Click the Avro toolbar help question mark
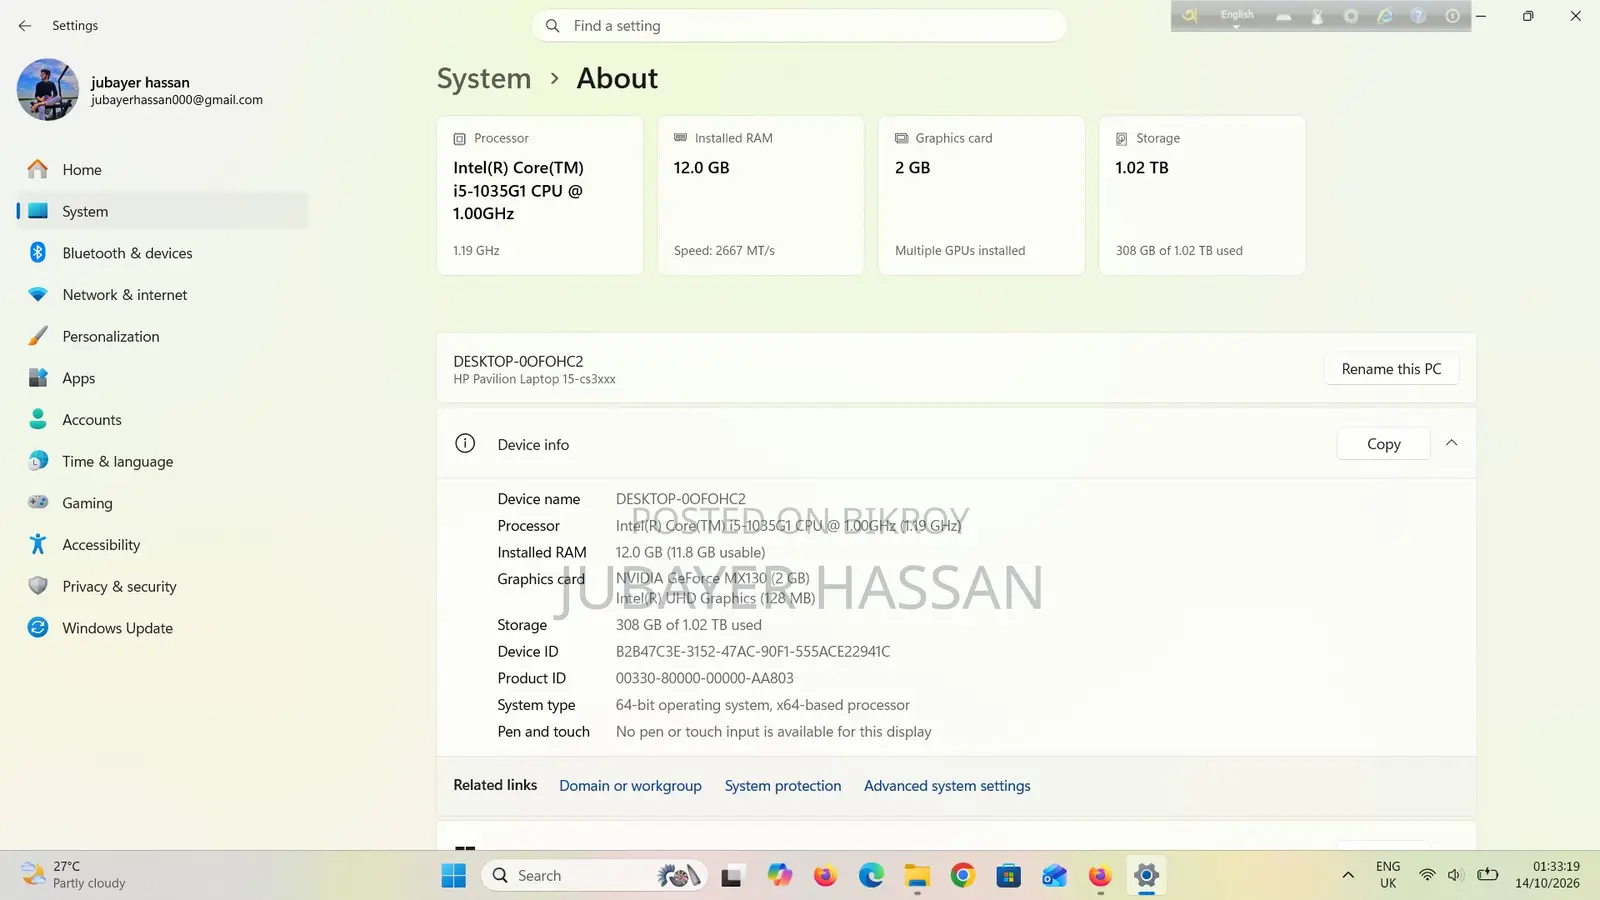 coord(1418,16)
